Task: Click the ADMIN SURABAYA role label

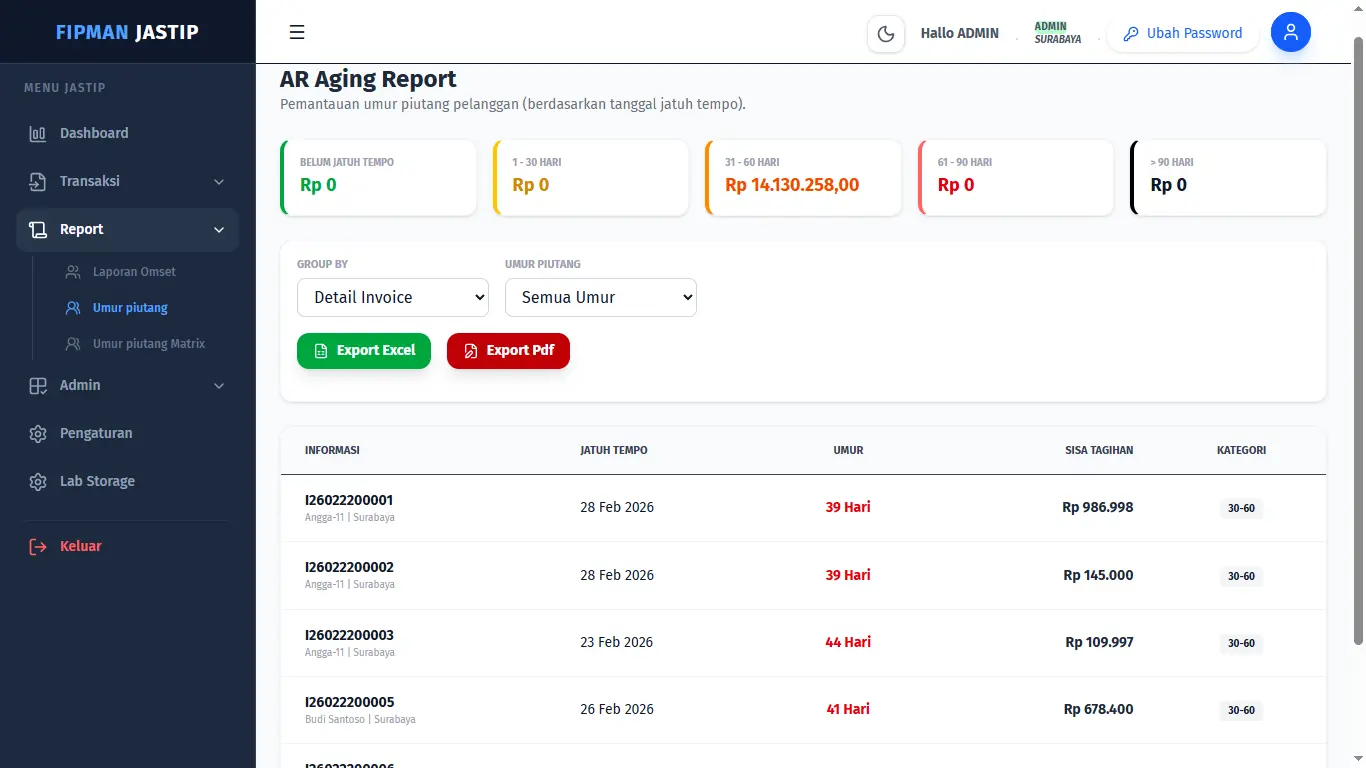Action: [x=1058, y=33]
